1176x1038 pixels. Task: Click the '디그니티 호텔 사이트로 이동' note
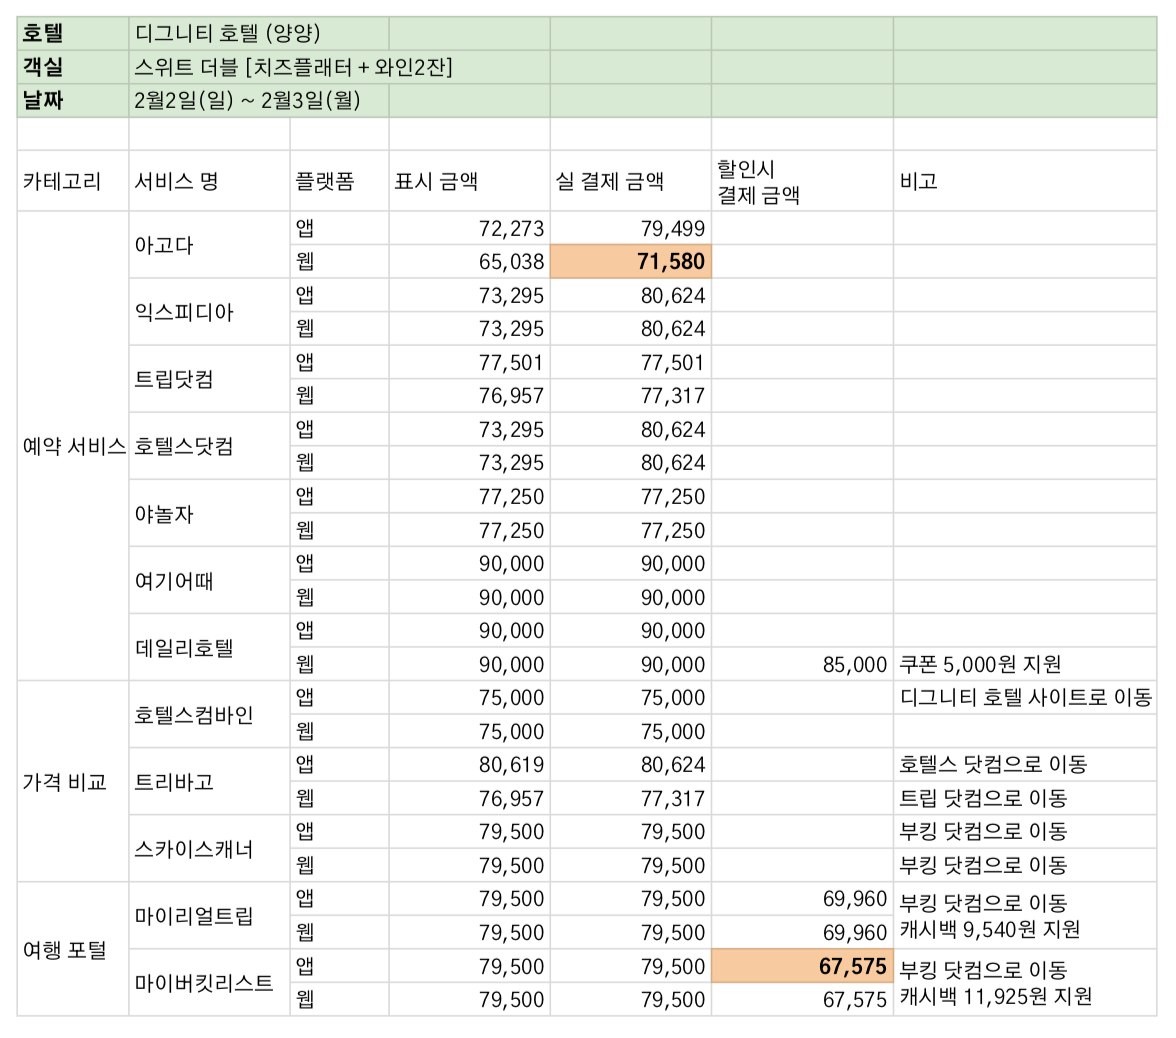1025,698
